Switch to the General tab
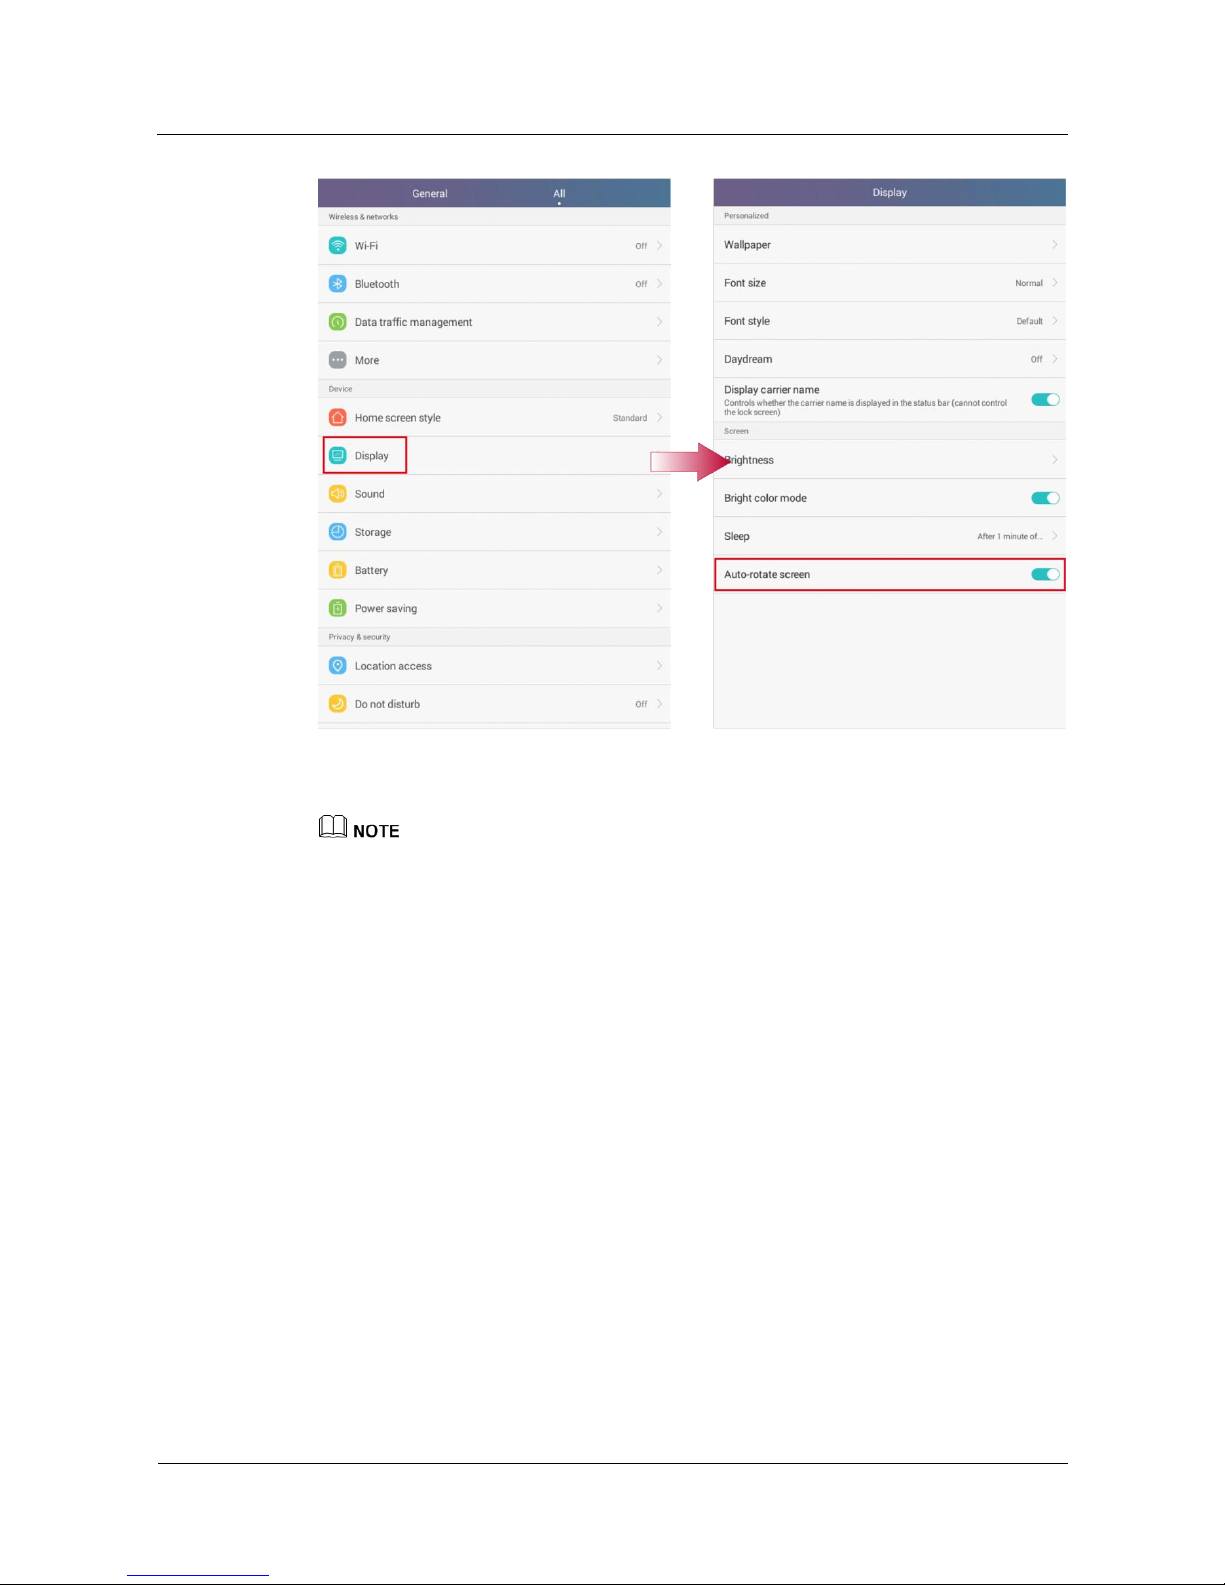This screenshot has height=1585, width=1225. coord(430,194)
